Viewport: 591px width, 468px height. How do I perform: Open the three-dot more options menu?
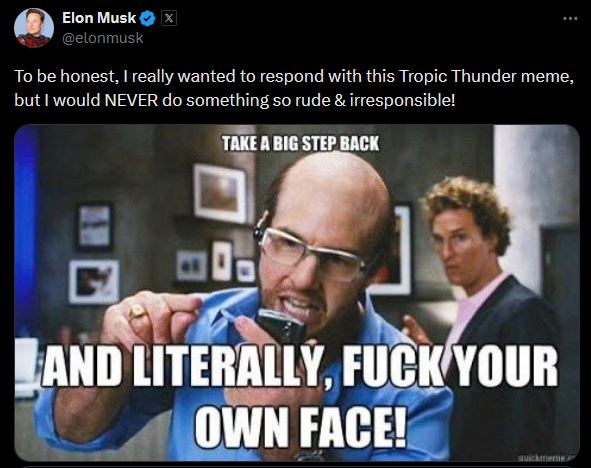(570, 18)
